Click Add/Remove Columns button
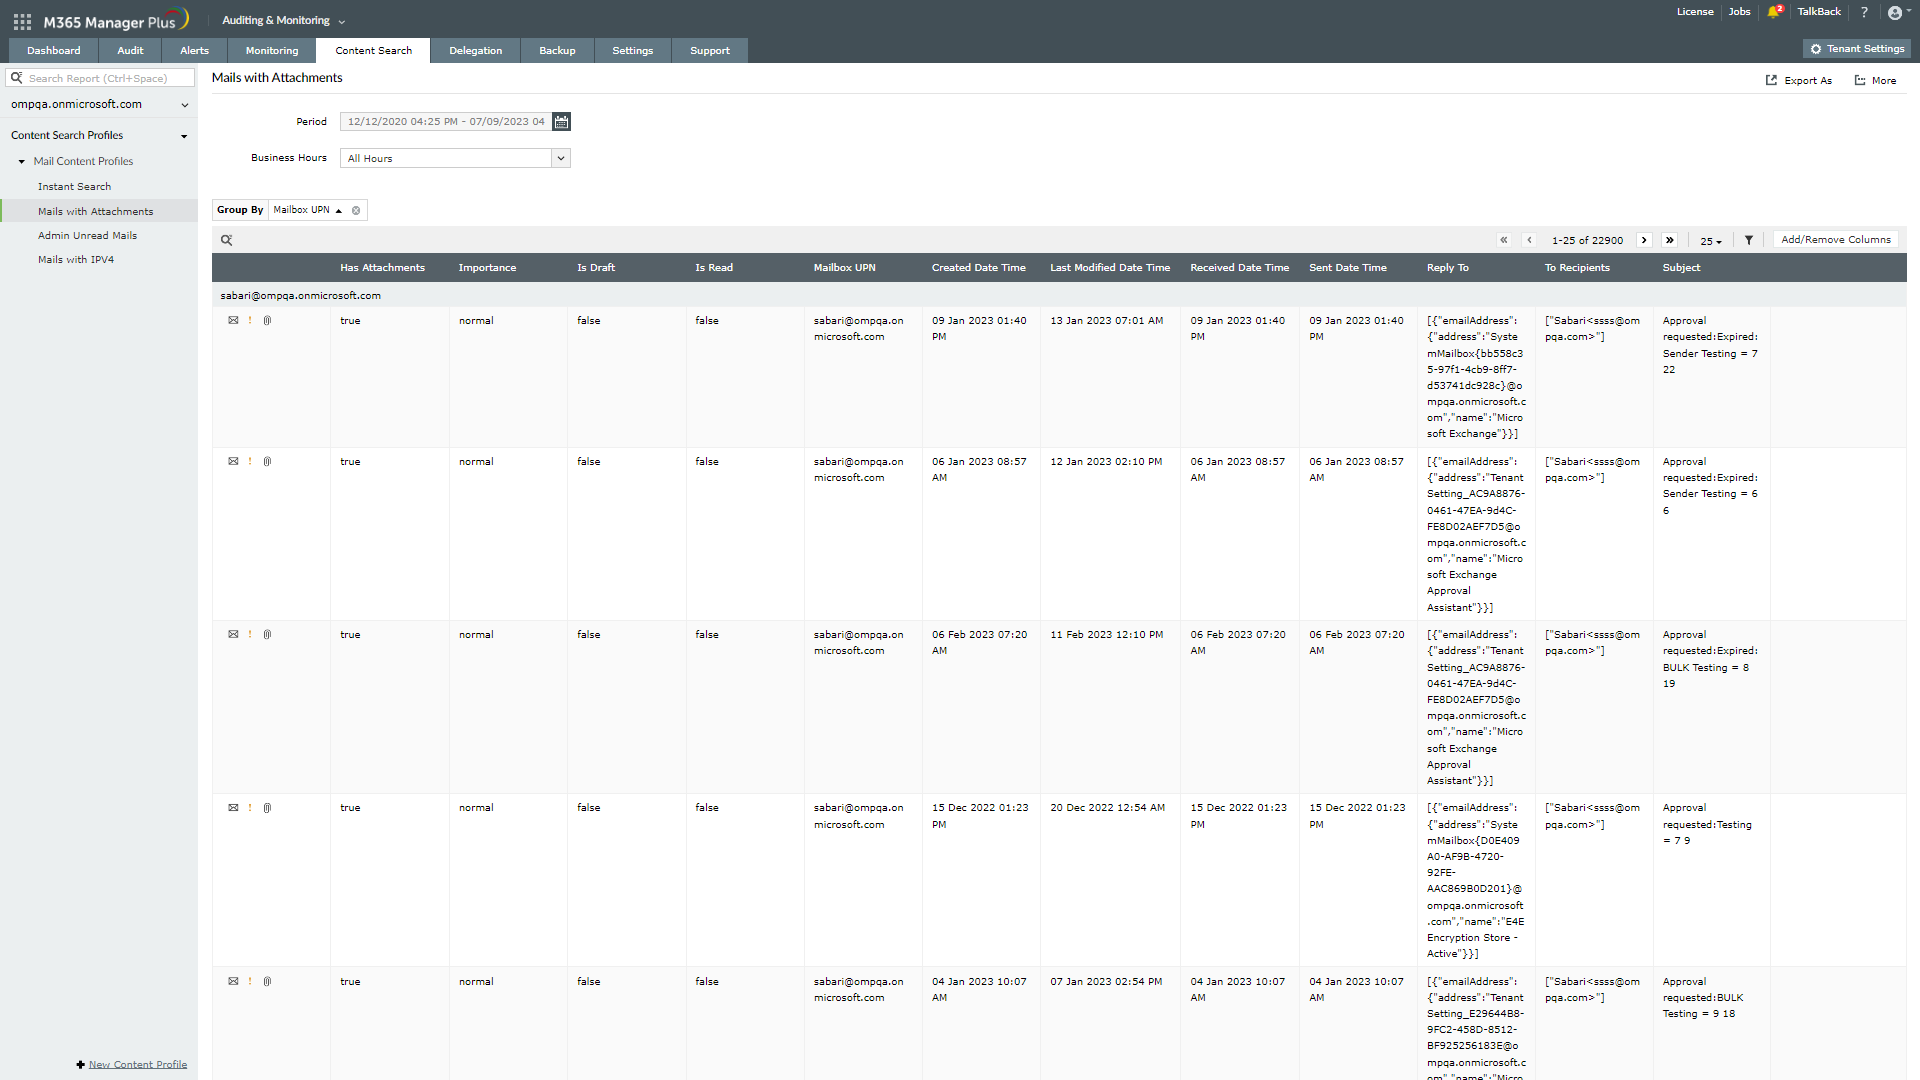Viewport: 1920px width, 1080px height. click(x=1835, y=240)
